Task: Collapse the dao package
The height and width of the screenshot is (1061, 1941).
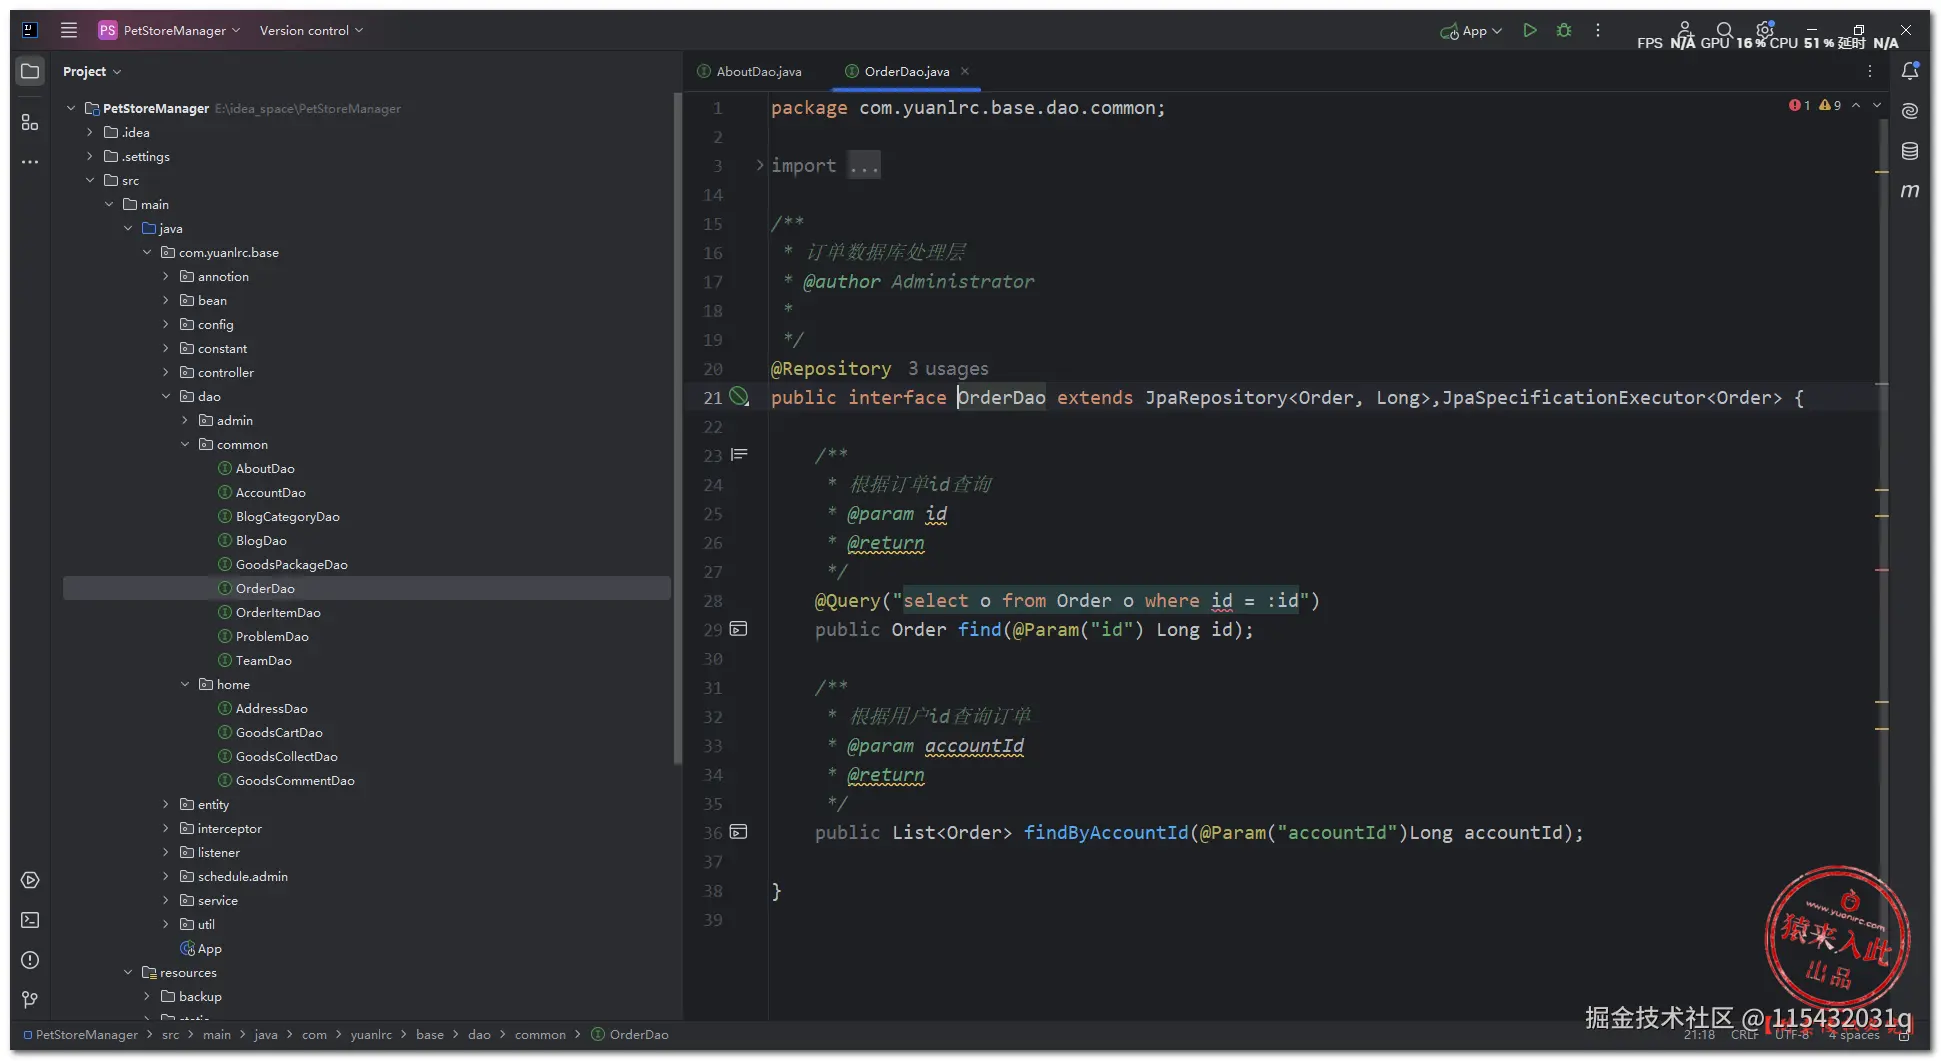Action: pyautogui.click(x=166, y=396)
